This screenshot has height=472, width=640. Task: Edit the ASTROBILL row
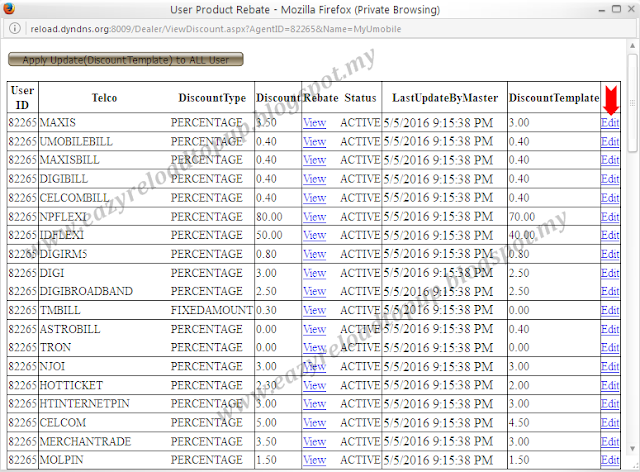click(x=610, y=329)
